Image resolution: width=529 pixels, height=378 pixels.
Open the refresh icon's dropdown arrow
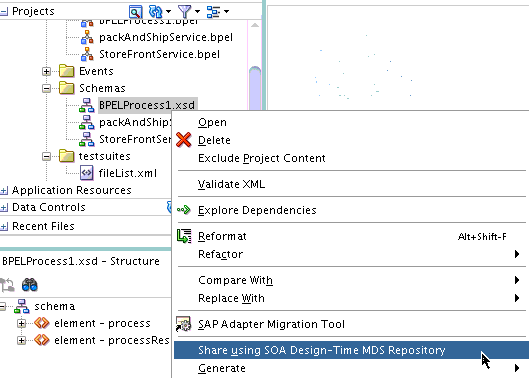[168, 12]
